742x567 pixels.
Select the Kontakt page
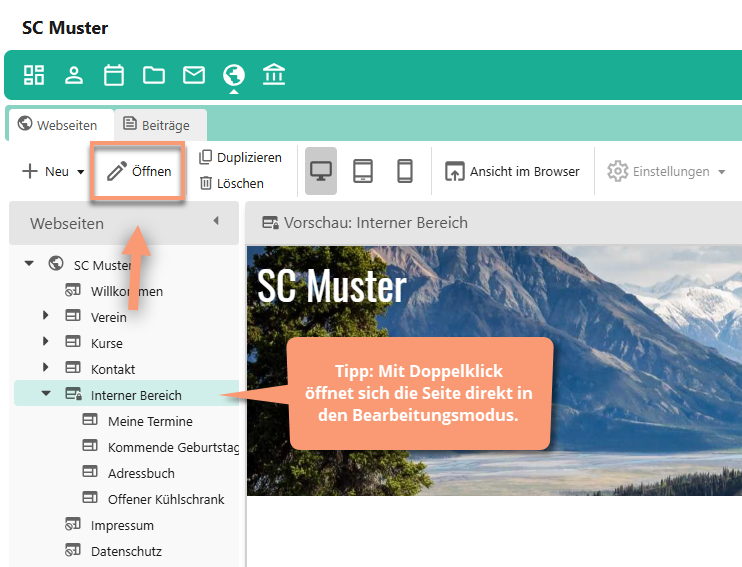pos(113,369)
